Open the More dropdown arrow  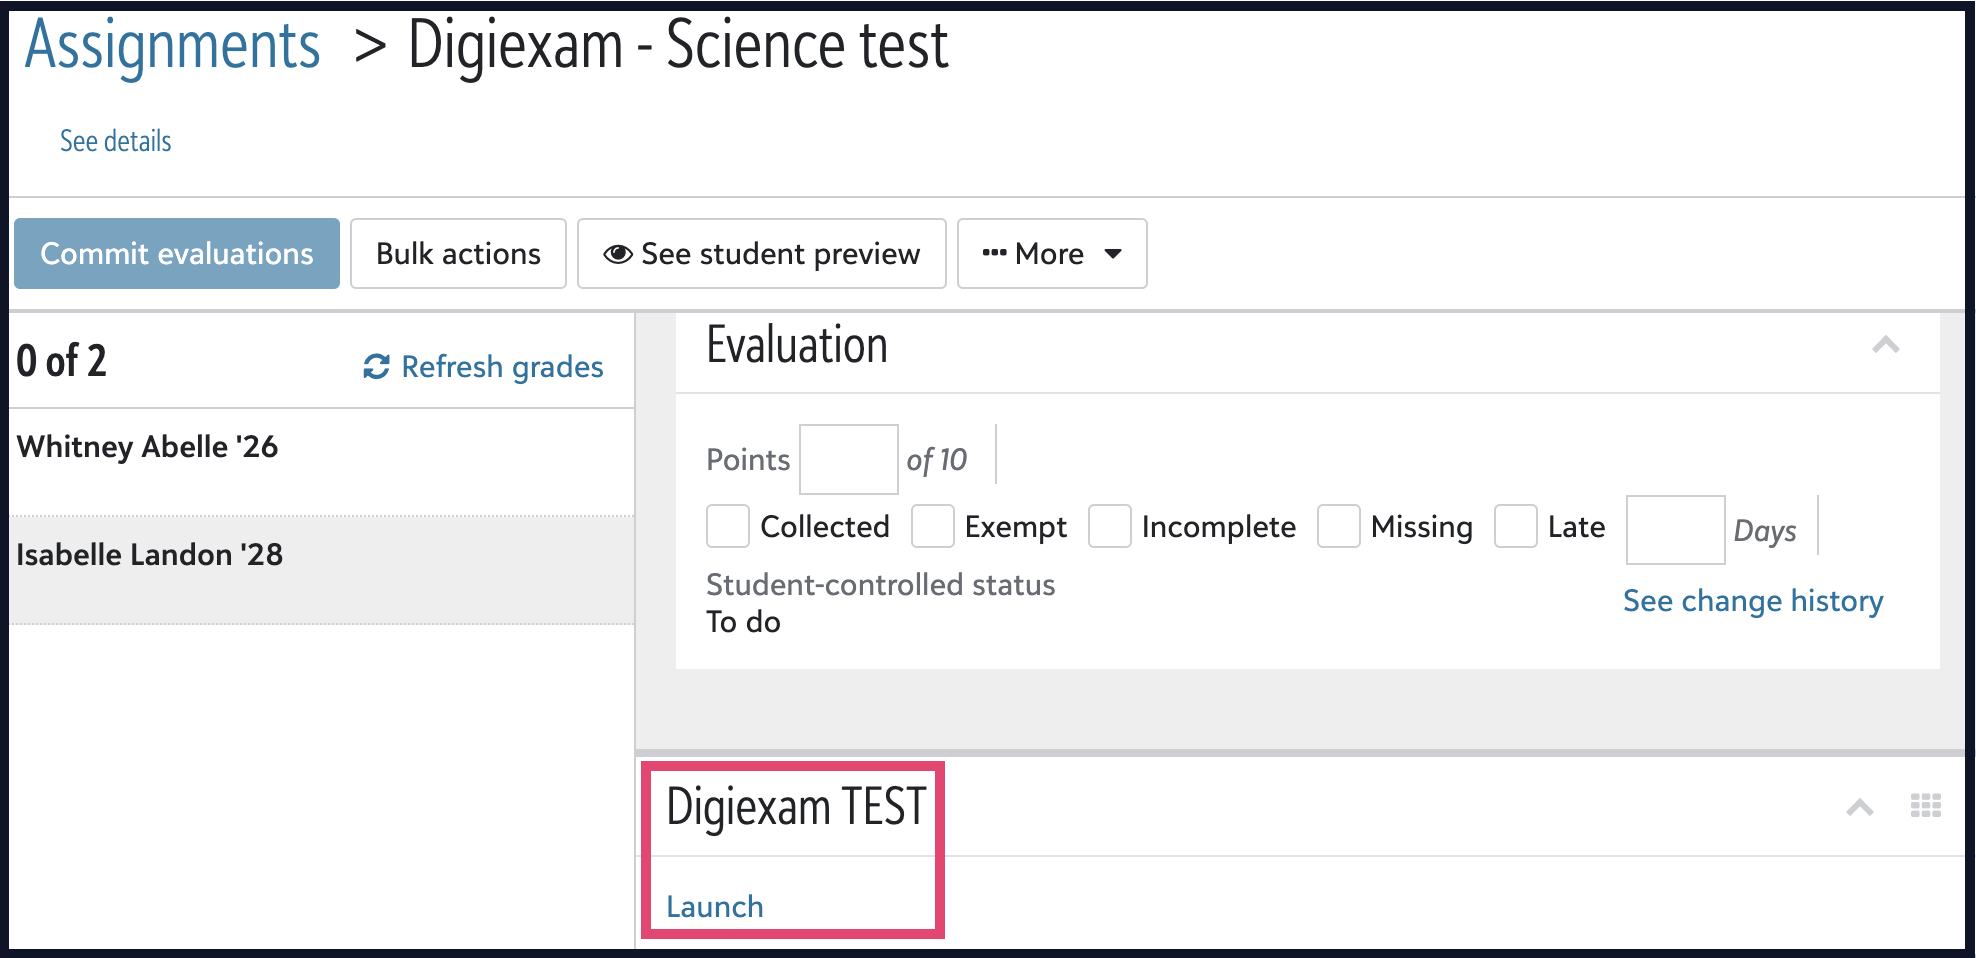click(x=1113, y=254)
